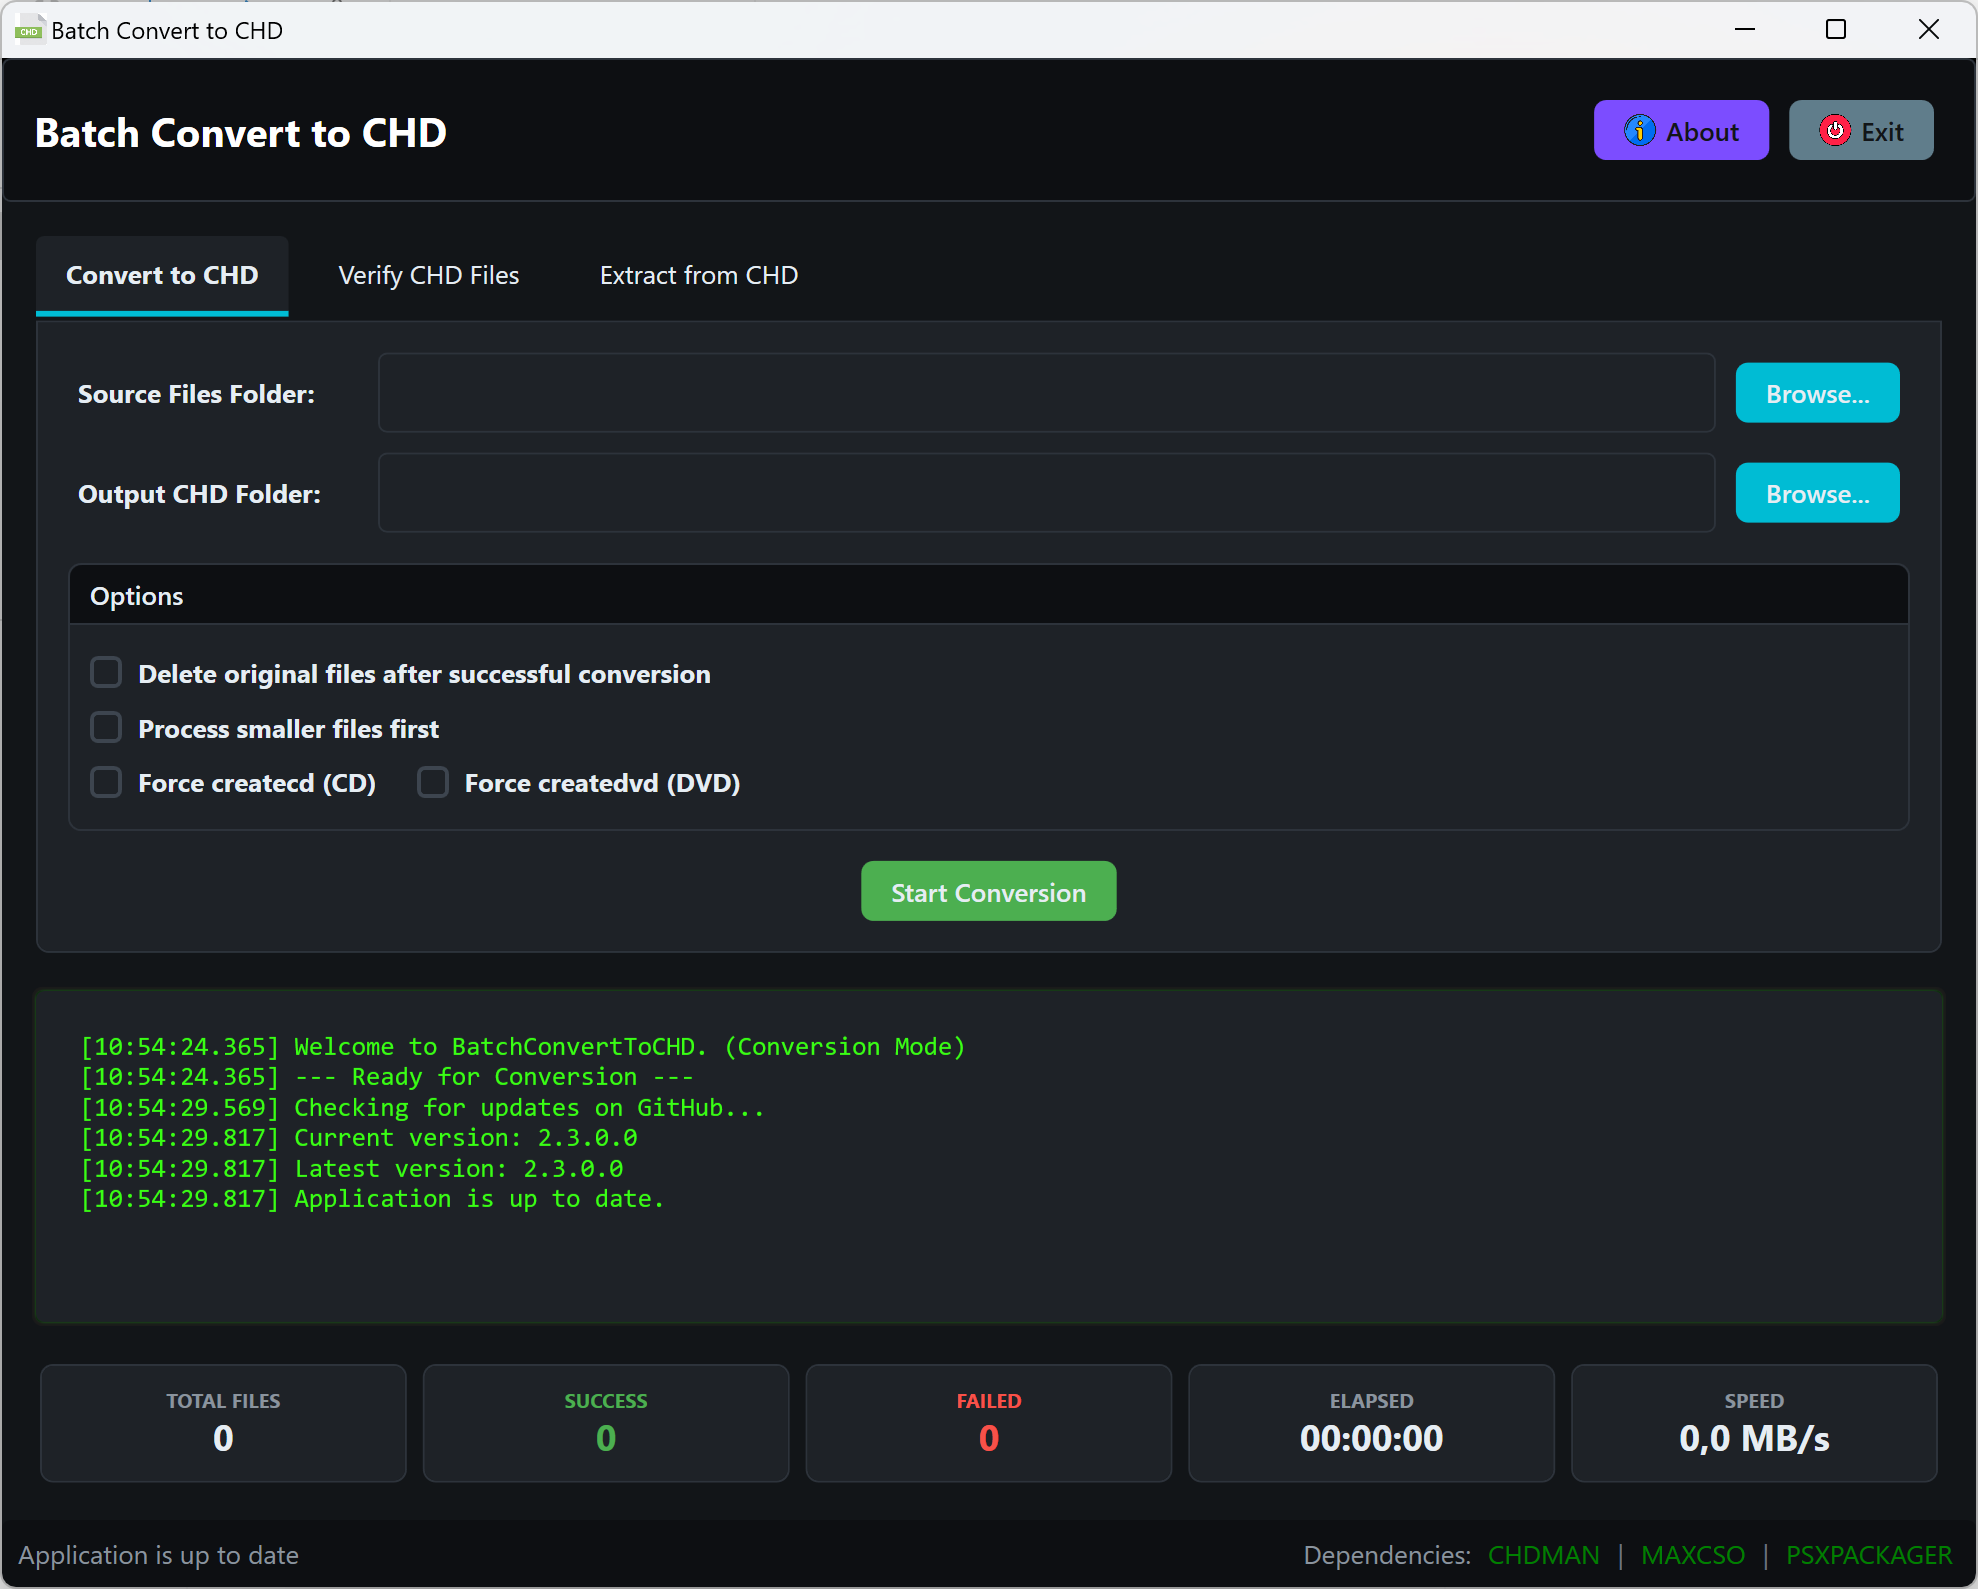Click the Source Files Folder input field

(x=1046, y=393)
